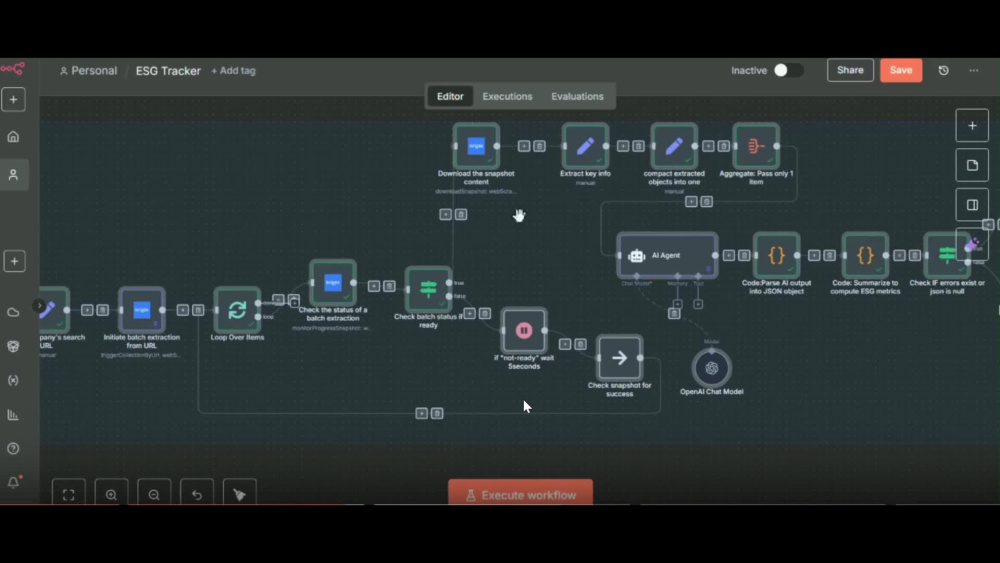1000x563 pixels.
Task: Expand the collapsed left sidebar arrow
Action: tap(39, 306)
